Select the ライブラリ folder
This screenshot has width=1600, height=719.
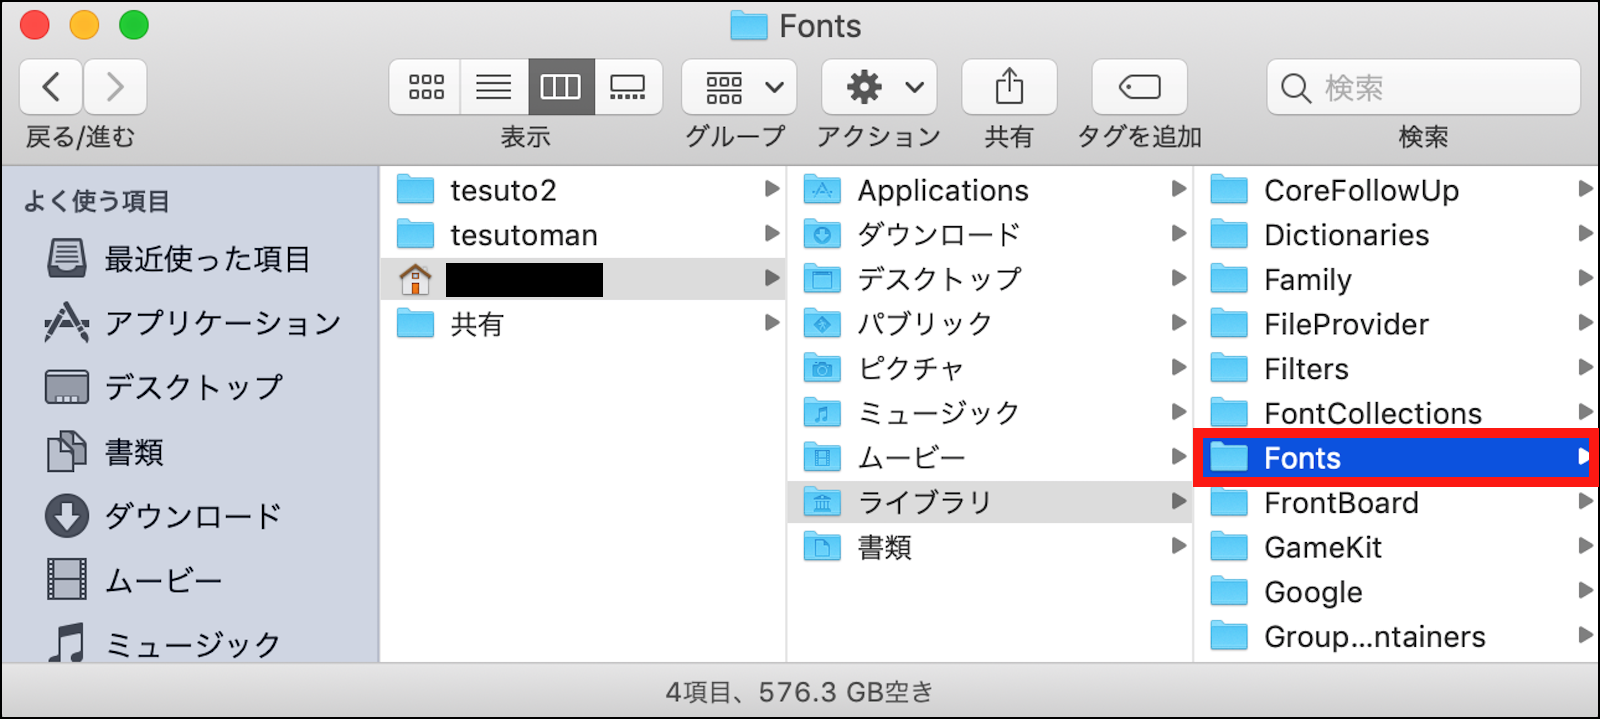point(925,502)
